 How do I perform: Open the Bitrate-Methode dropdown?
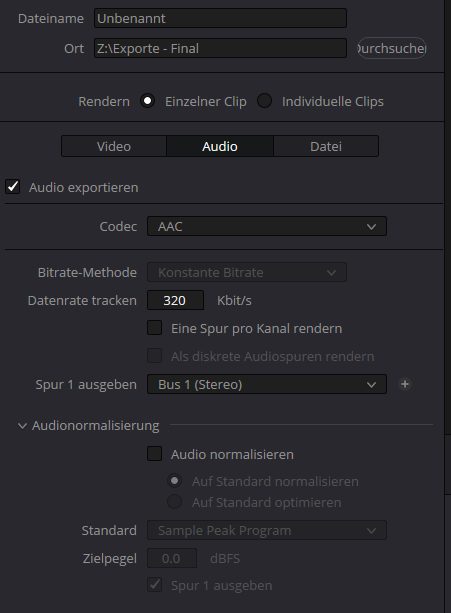tap(247, 272)
